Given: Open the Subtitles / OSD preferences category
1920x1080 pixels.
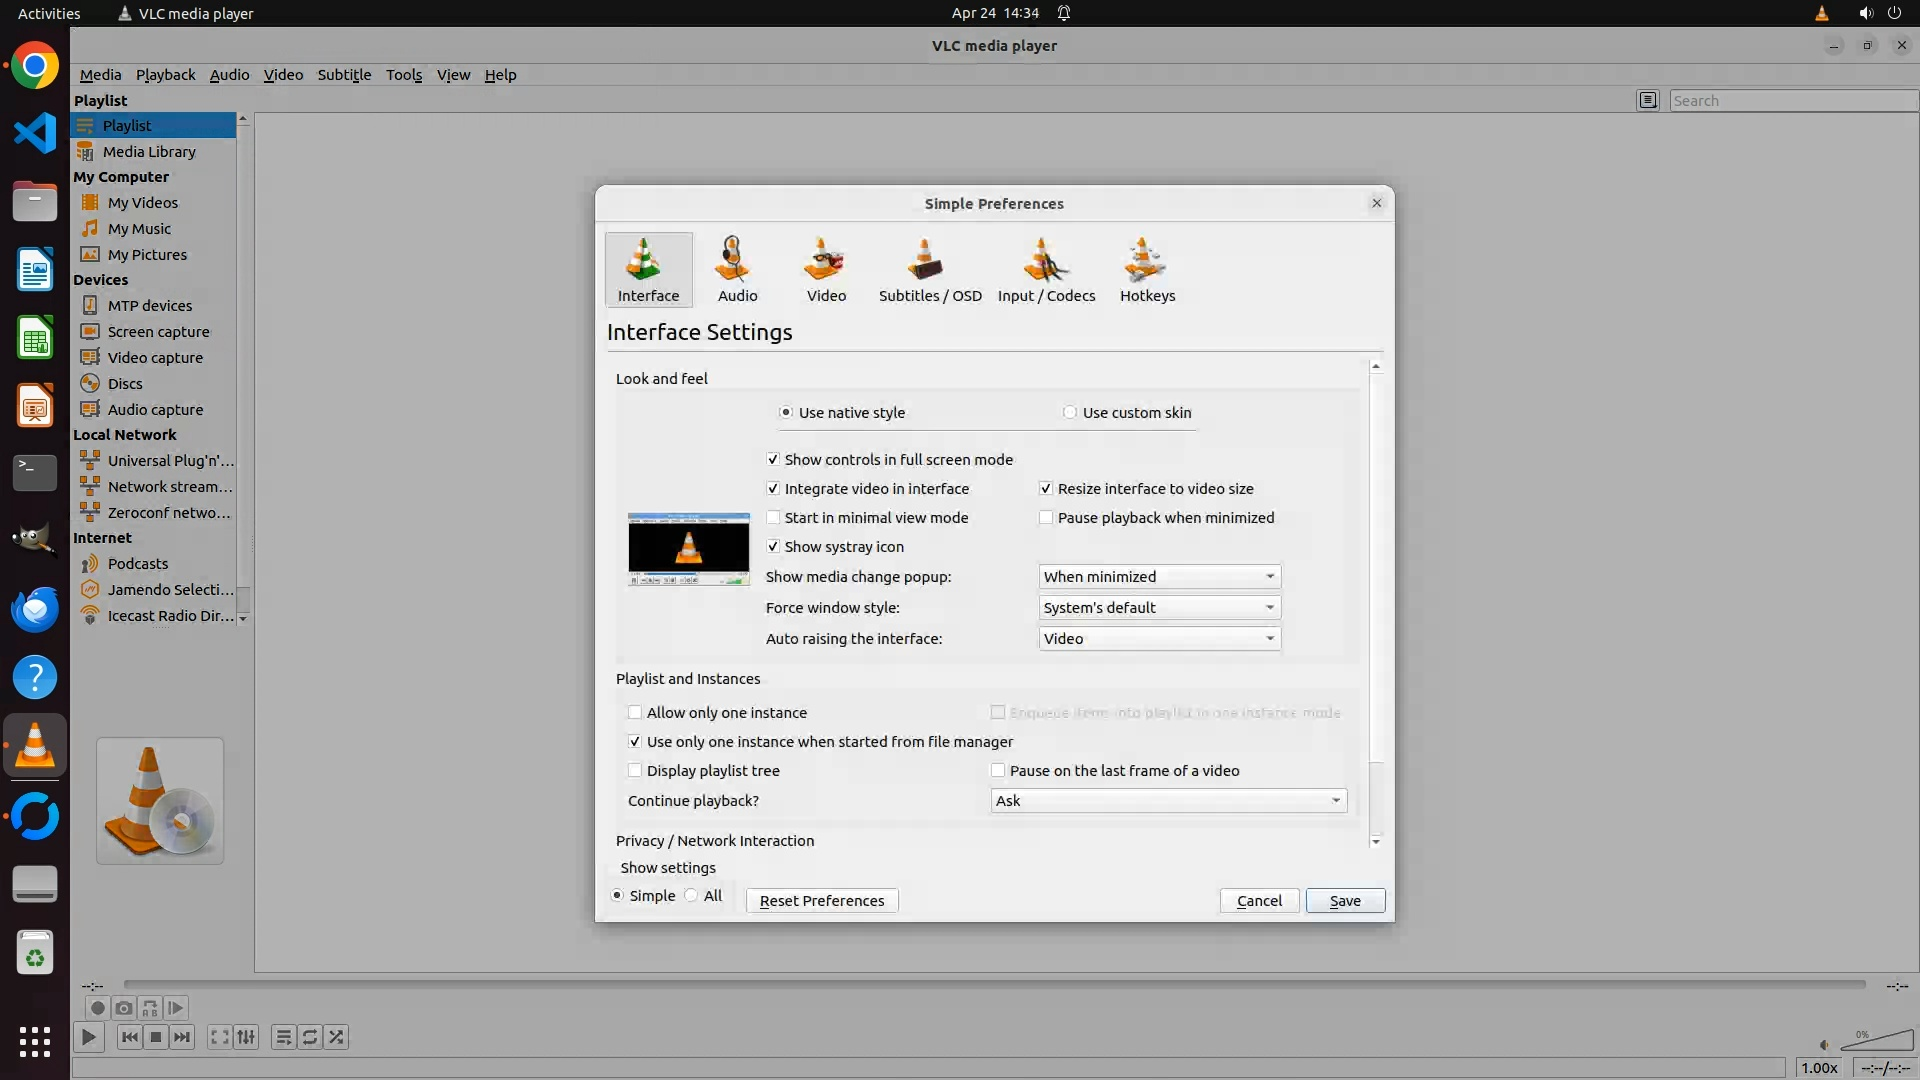Looking at the screenshot, I should [x=929, y=270].
